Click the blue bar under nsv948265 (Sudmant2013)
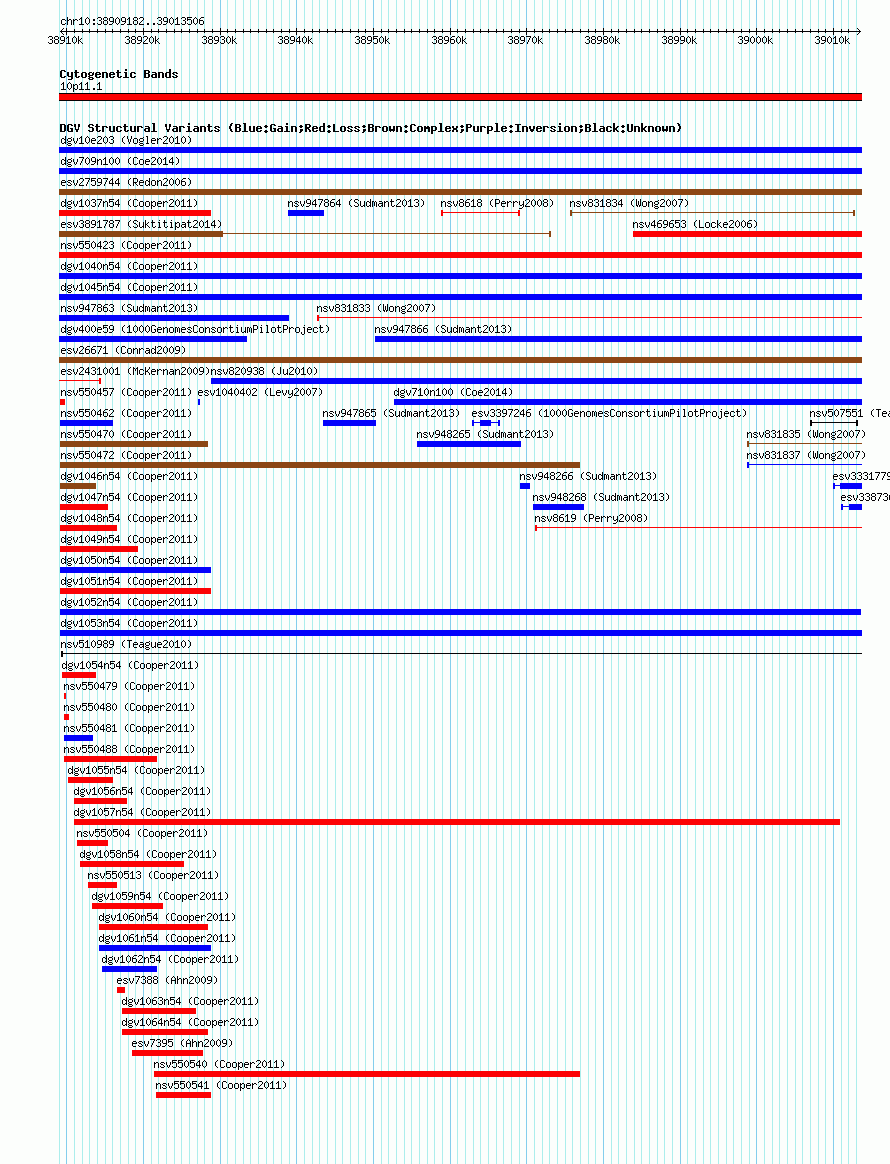Screen dimensions: 890x1164 [468, 444]
